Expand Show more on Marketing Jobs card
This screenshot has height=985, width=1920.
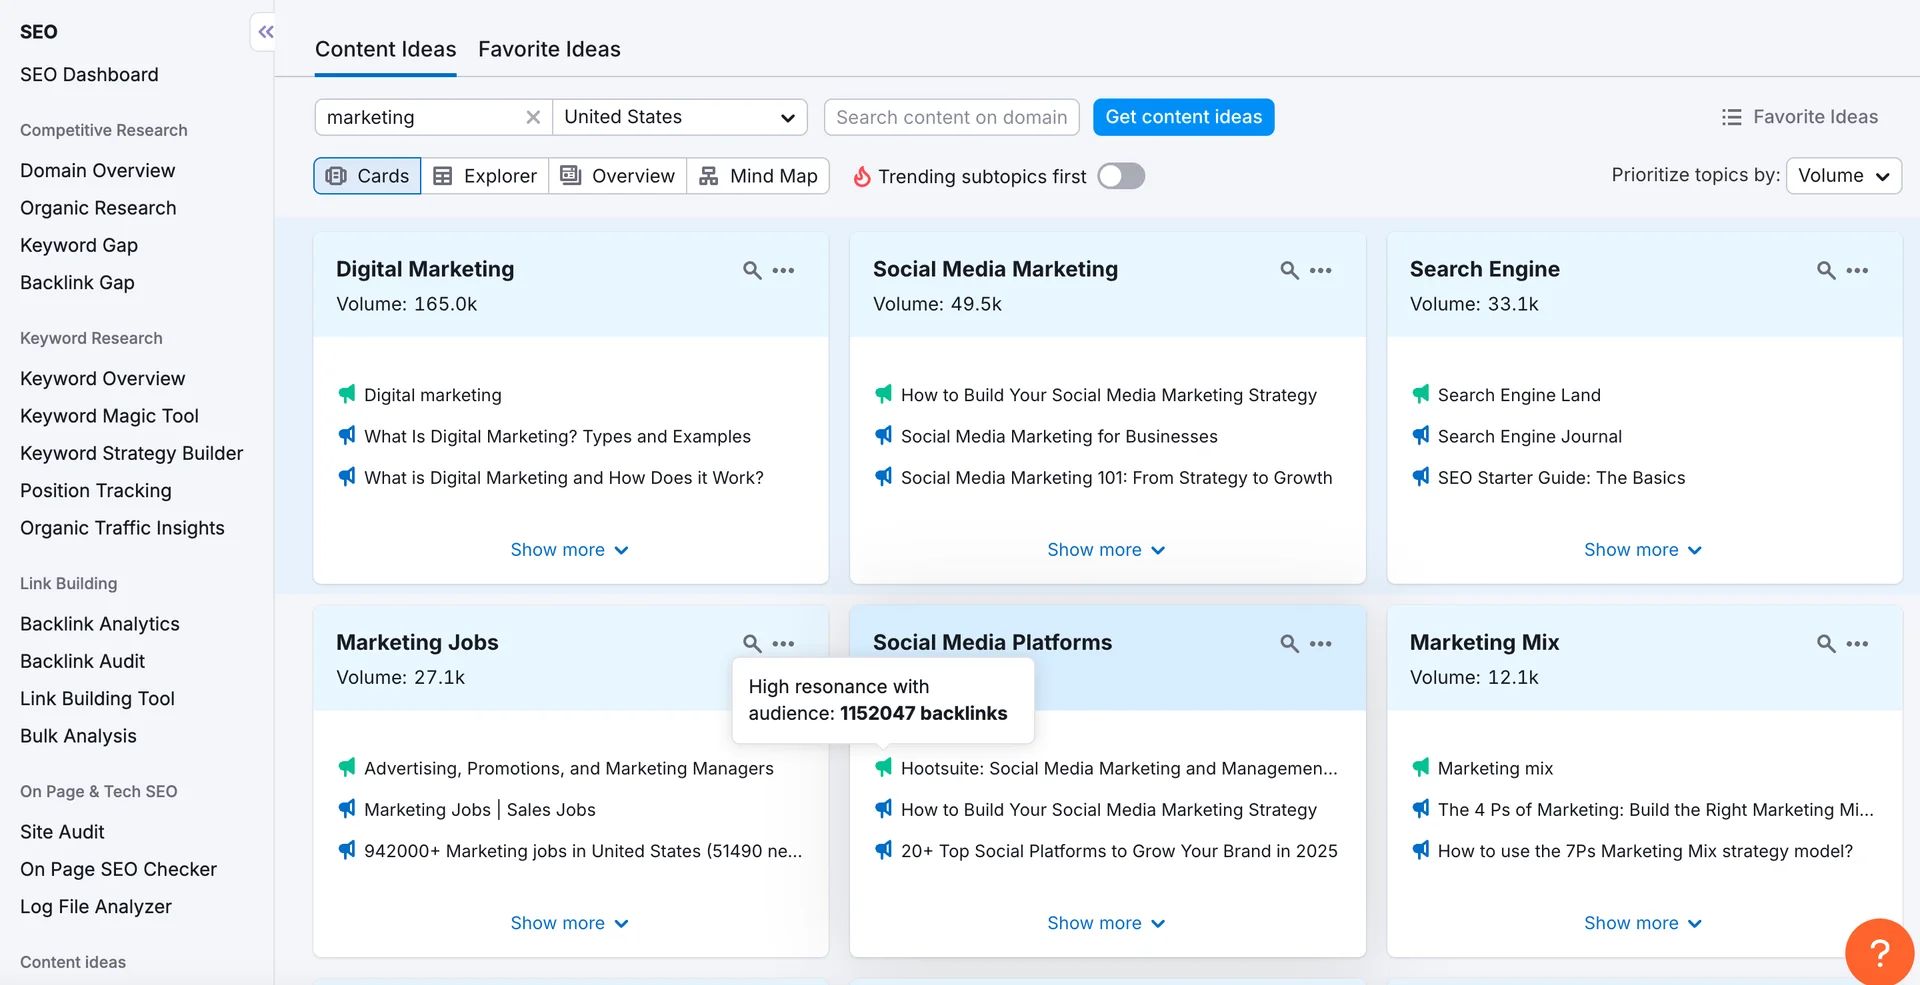tap(569, 922)
